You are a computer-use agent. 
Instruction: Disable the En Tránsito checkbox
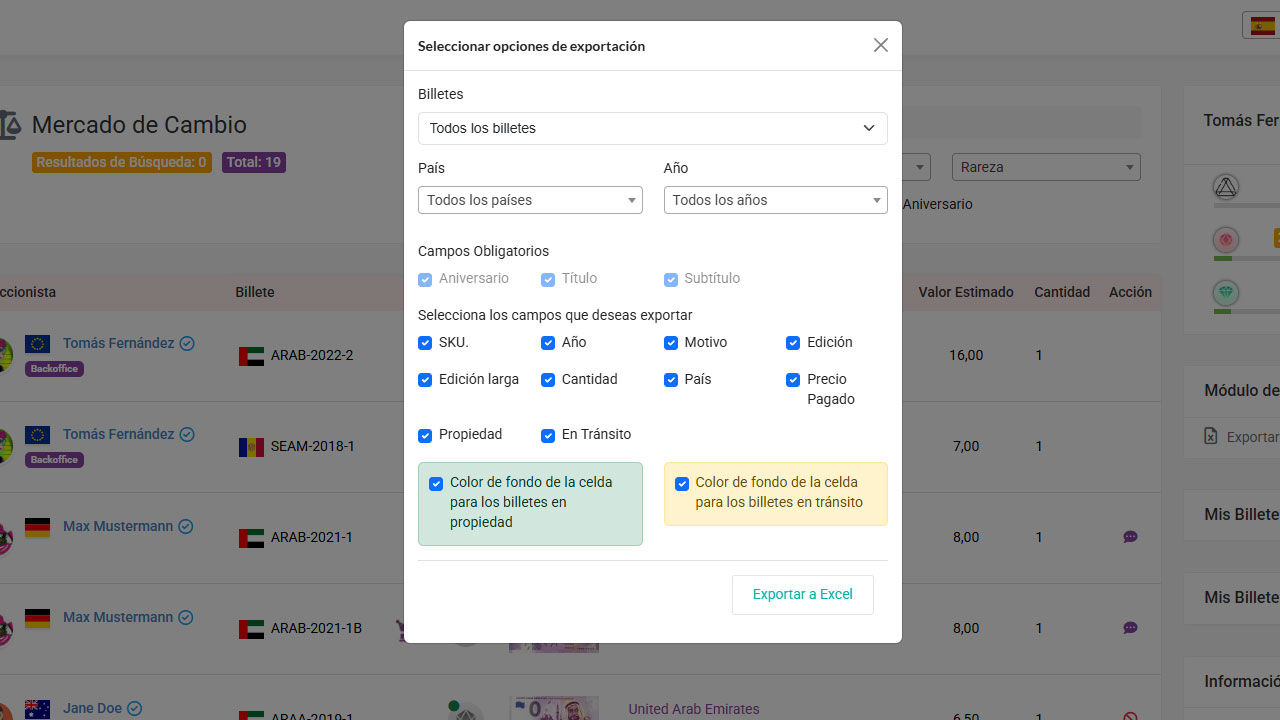pos(548,435)
